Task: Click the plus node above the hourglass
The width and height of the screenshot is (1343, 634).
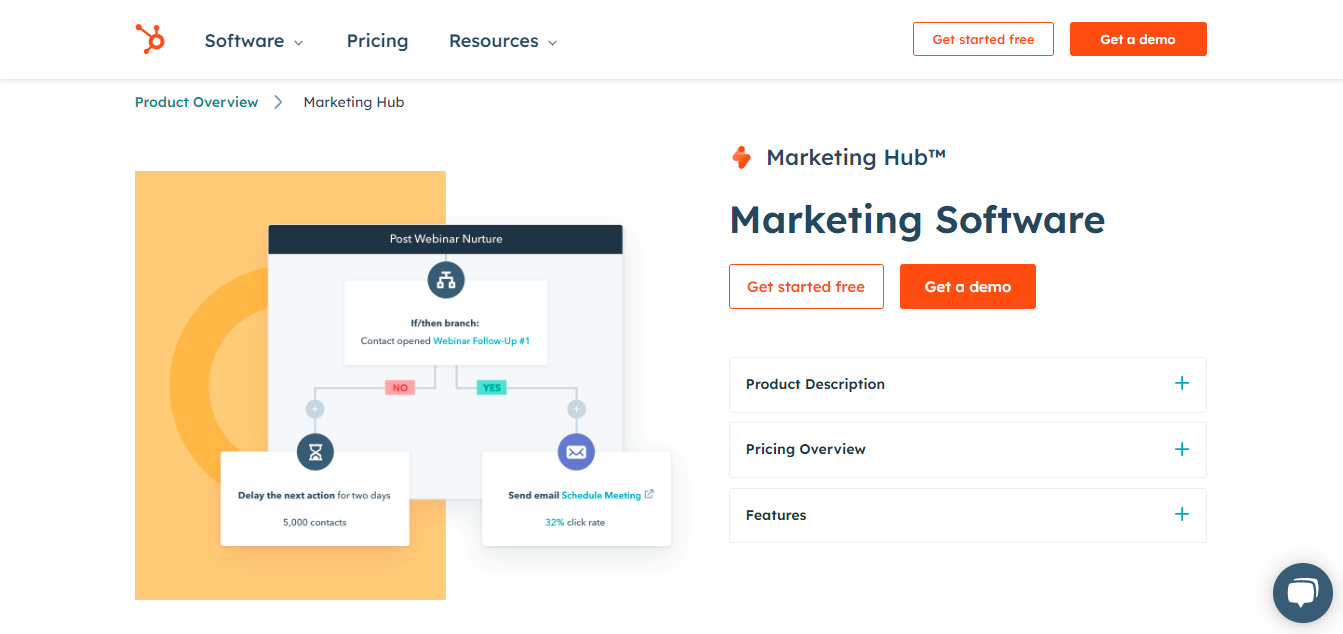Action: [315, 409]
